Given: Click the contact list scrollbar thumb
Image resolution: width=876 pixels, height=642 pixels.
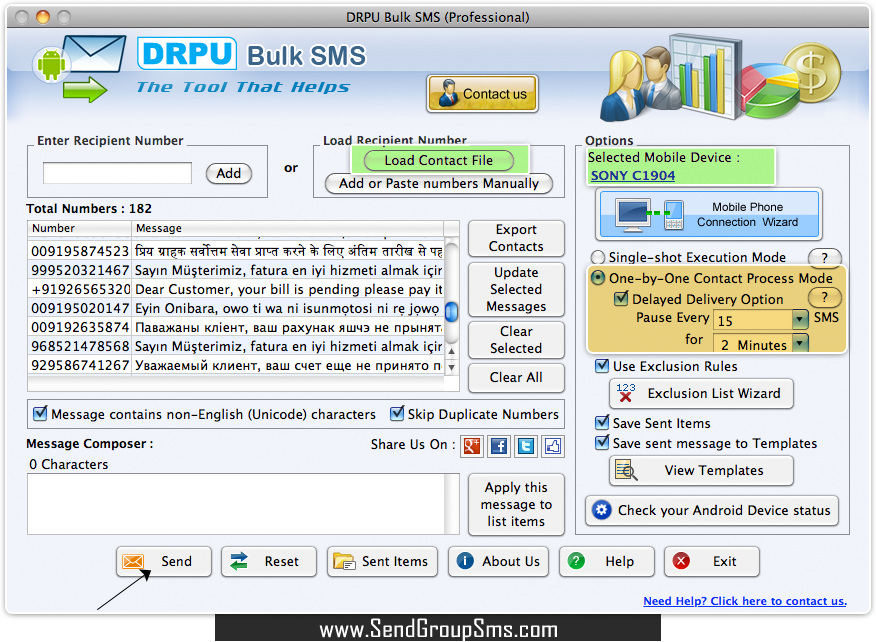Looking at the screenshot, I should [451, 311].
